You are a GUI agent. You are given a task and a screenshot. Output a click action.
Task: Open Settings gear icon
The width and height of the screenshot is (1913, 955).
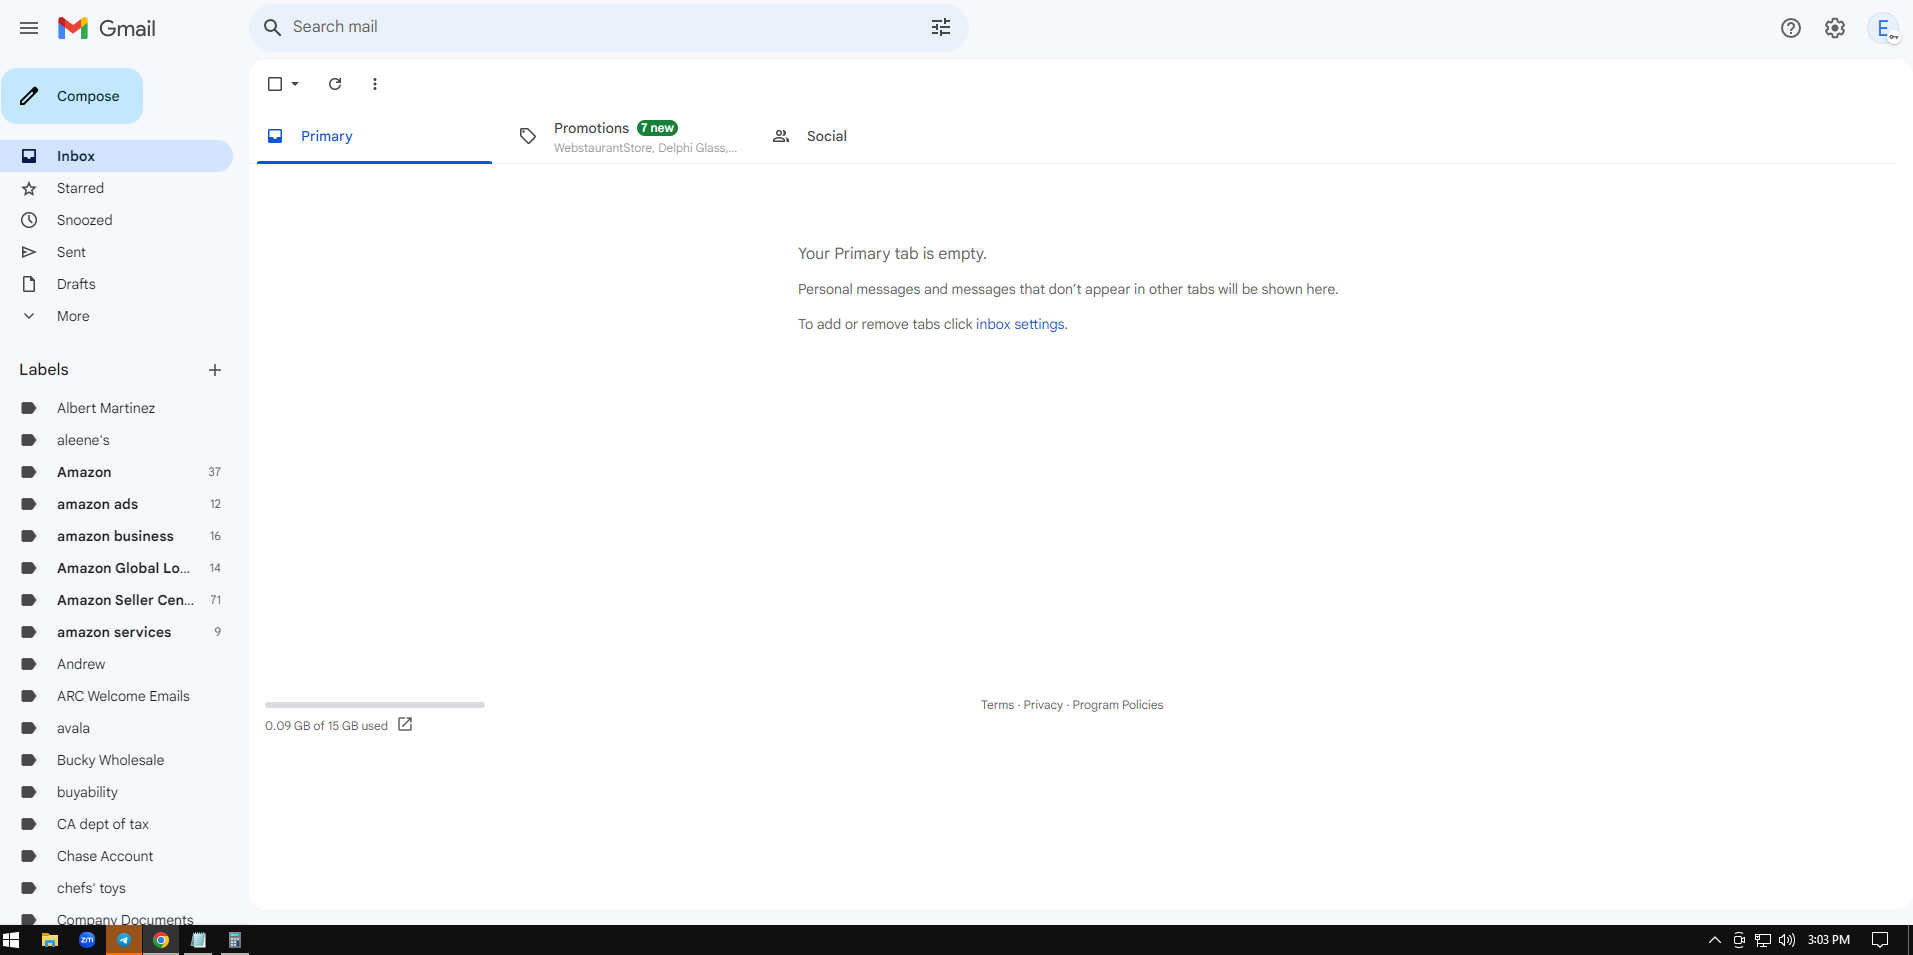point(1835,28)
